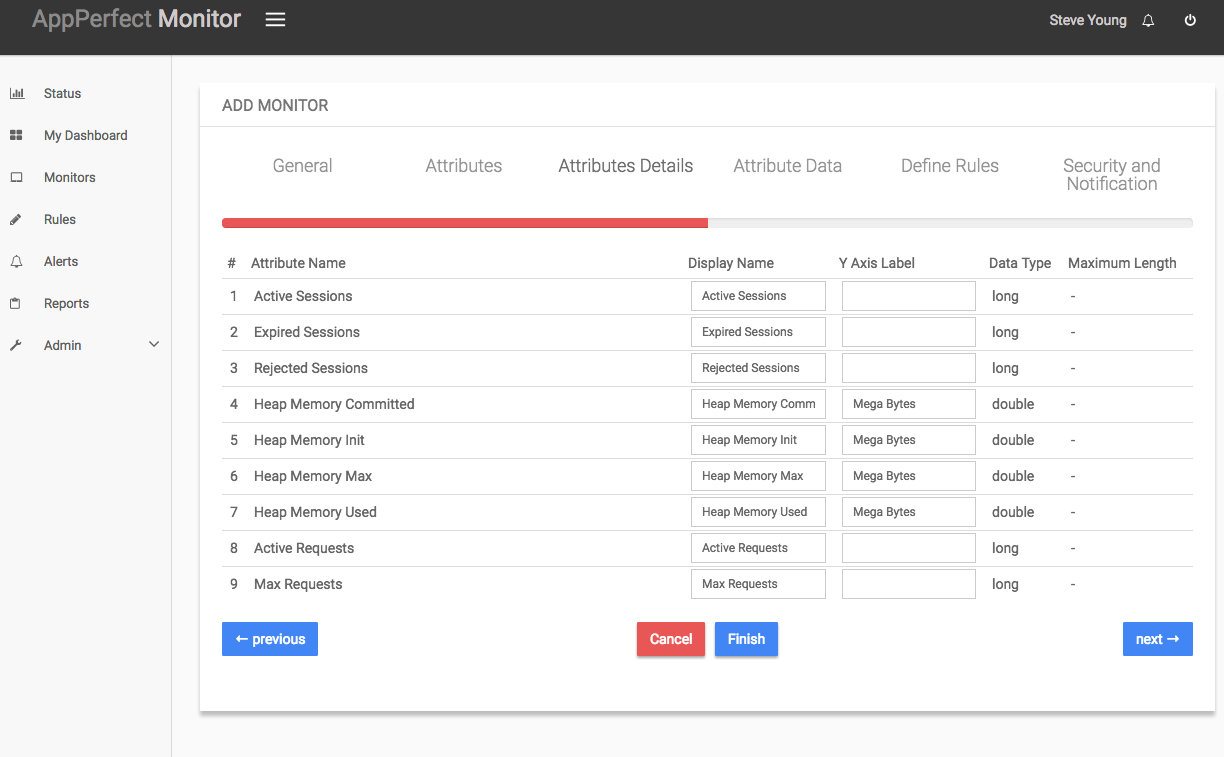The height and width of the screenshot is (757, 1224).
Task: Click the Maximum Length column header
Action: click(x=1122, y=263)
